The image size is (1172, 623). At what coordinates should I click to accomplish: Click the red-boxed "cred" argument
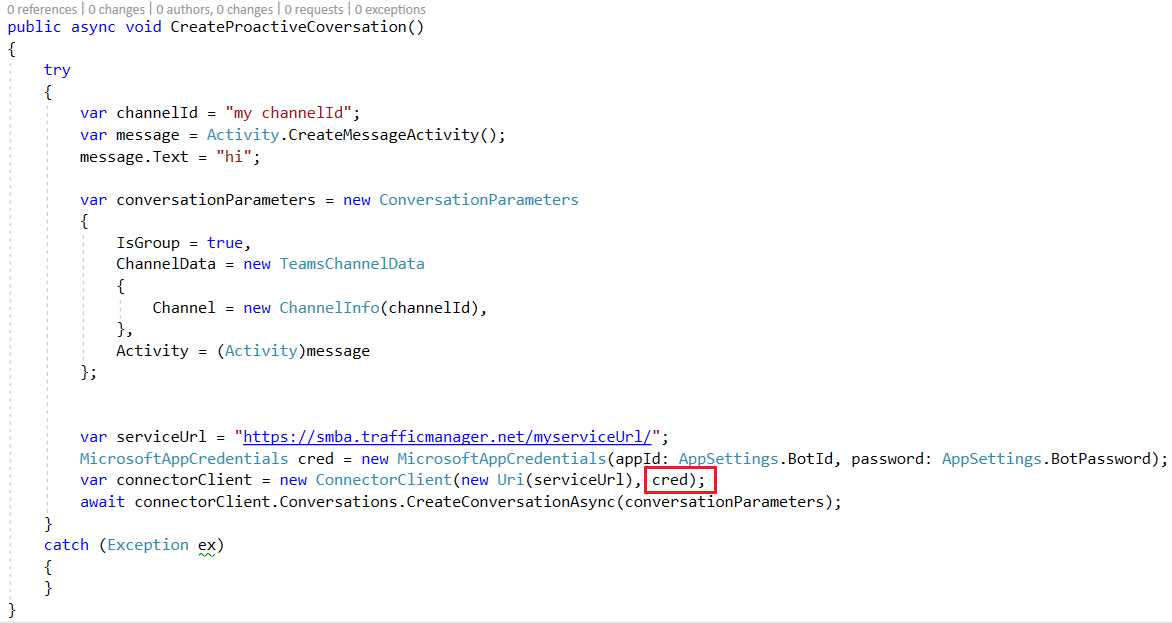(679, 479)
